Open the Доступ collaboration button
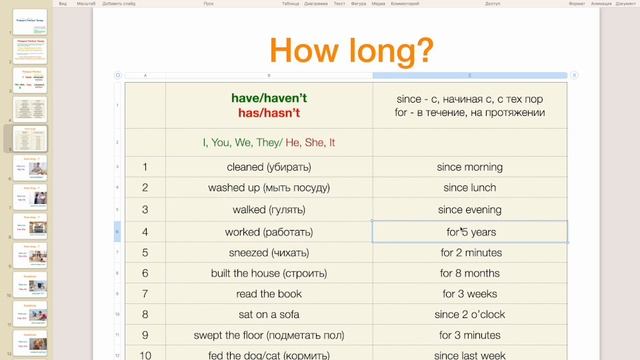 (492, 3)
